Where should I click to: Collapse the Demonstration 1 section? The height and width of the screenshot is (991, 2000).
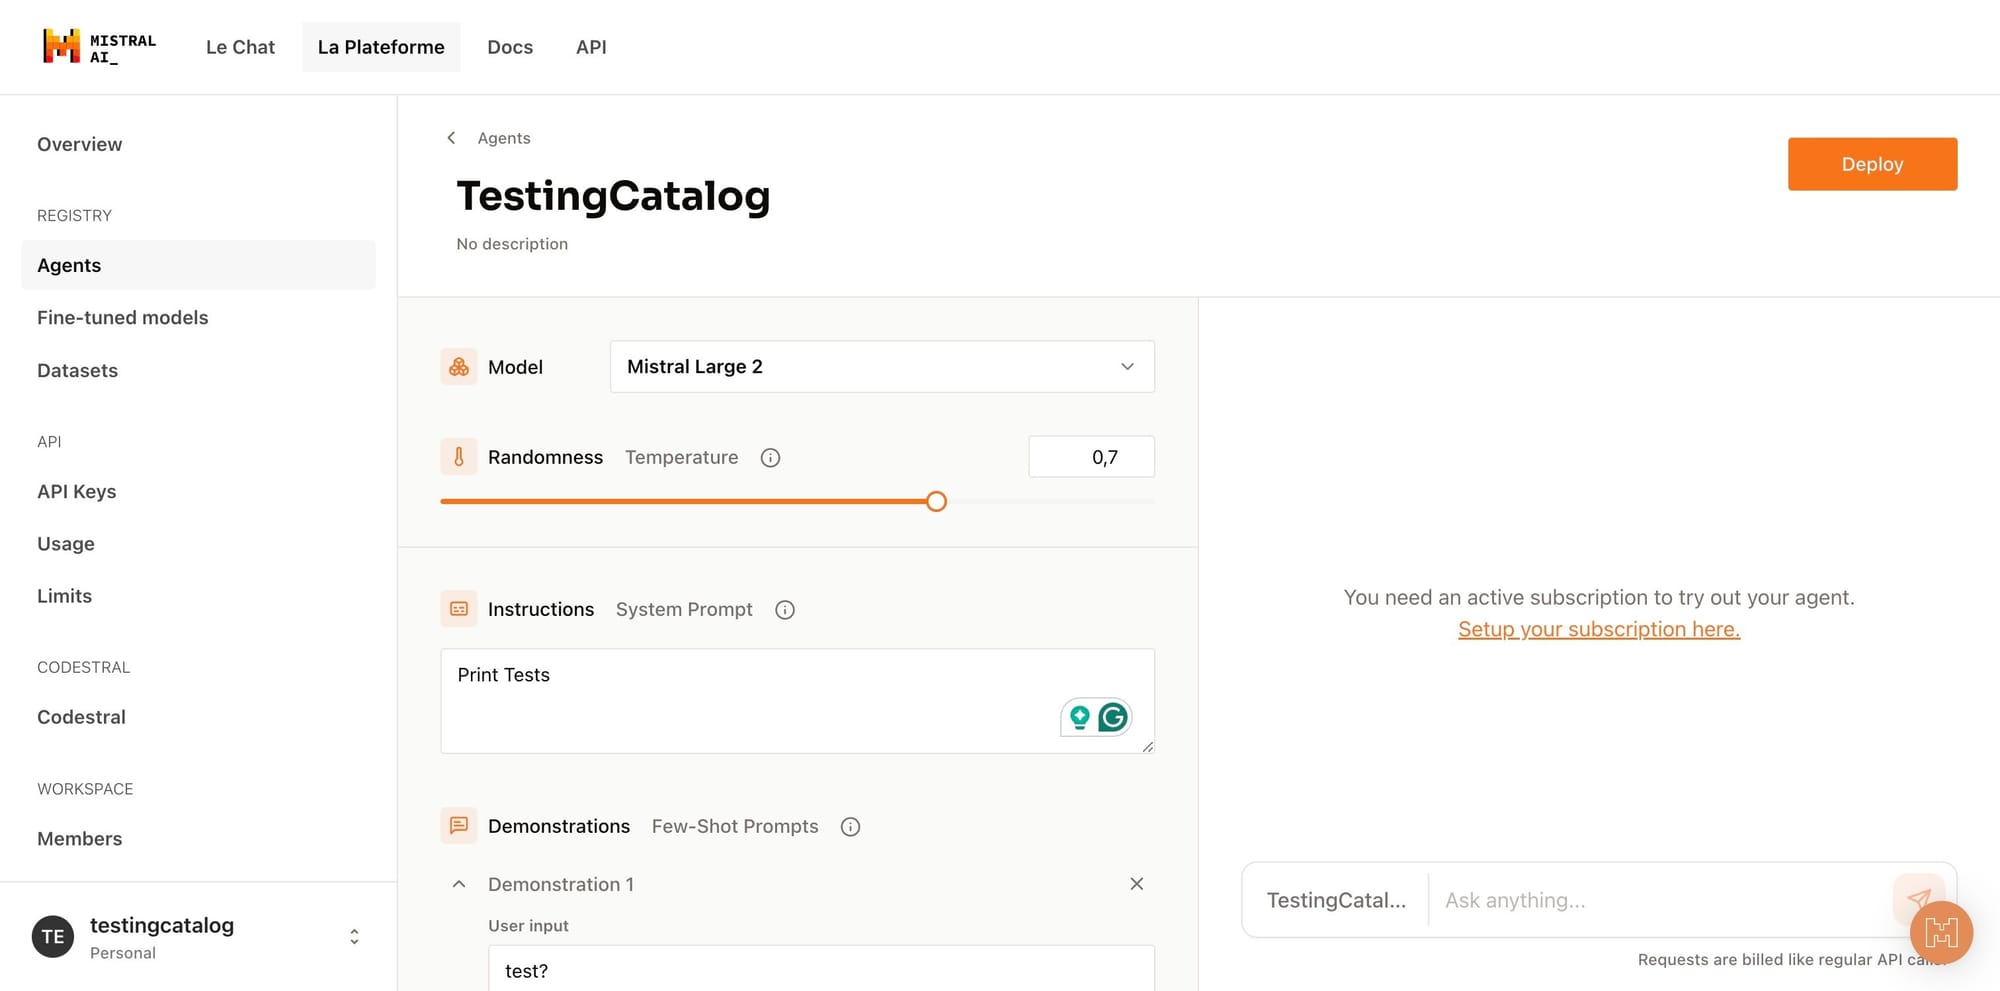point(459,884)
